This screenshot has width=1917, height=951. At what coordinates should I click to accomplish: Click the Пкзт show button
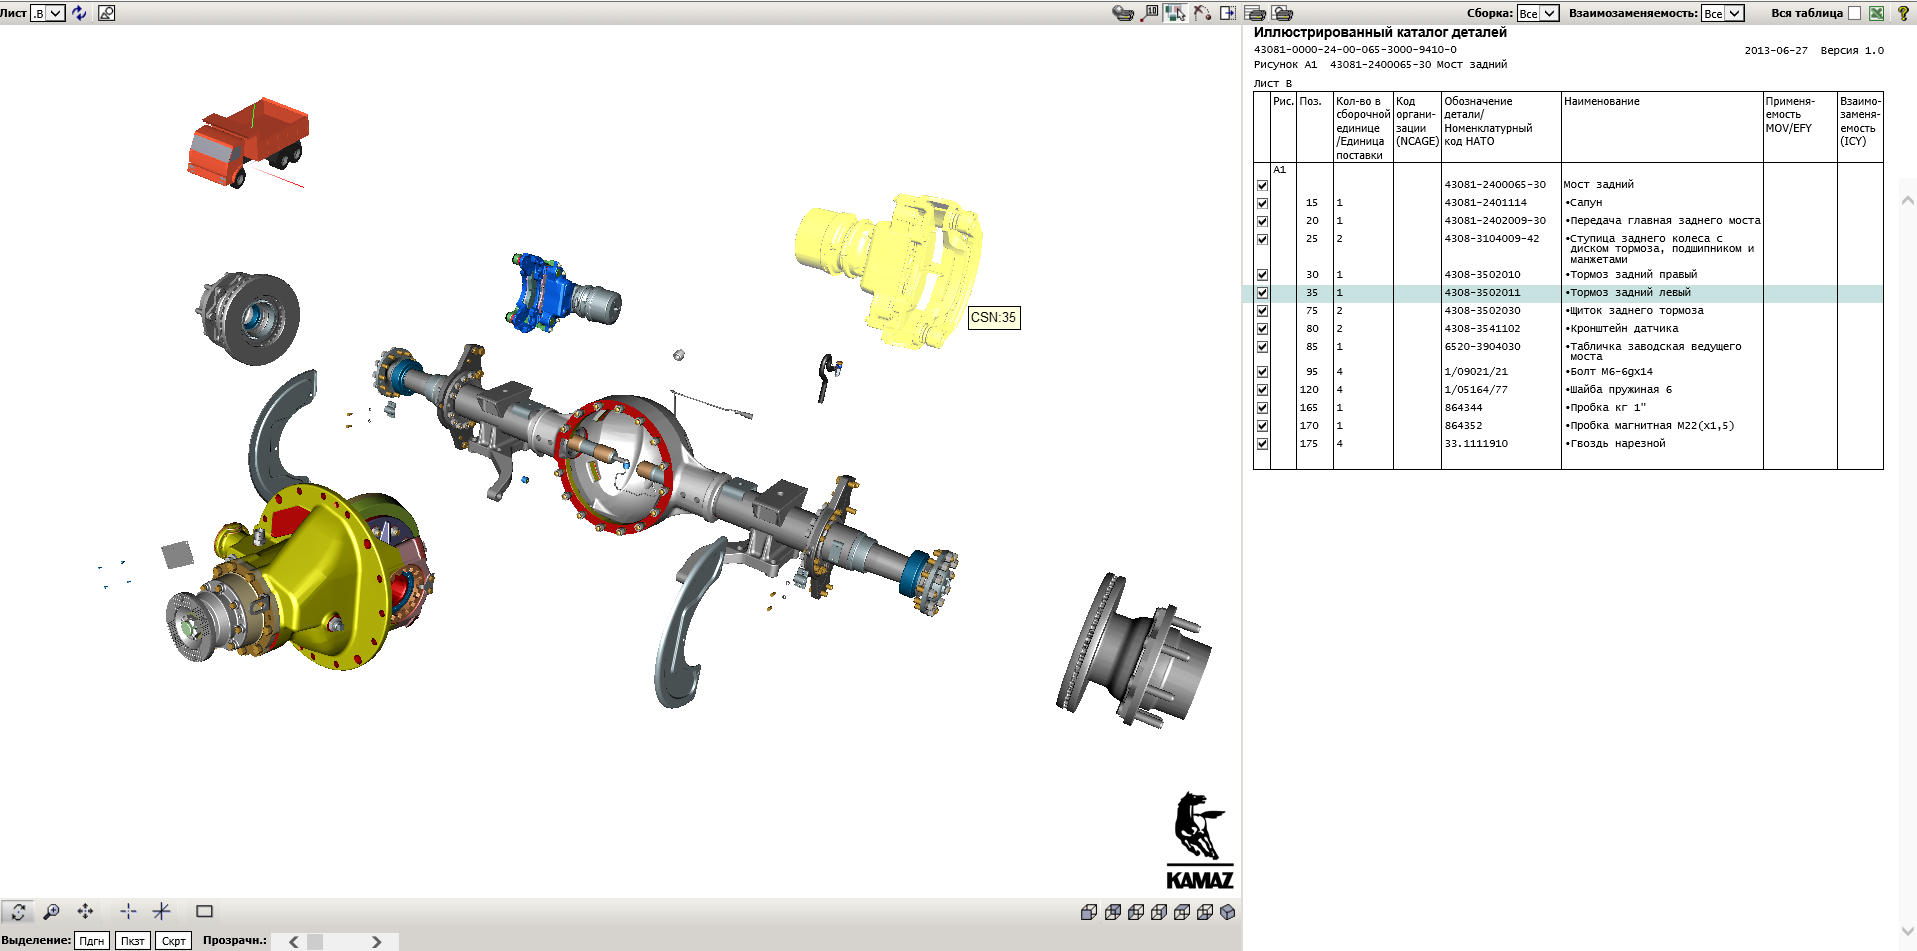pyautogui.click(x=133, y=940)
